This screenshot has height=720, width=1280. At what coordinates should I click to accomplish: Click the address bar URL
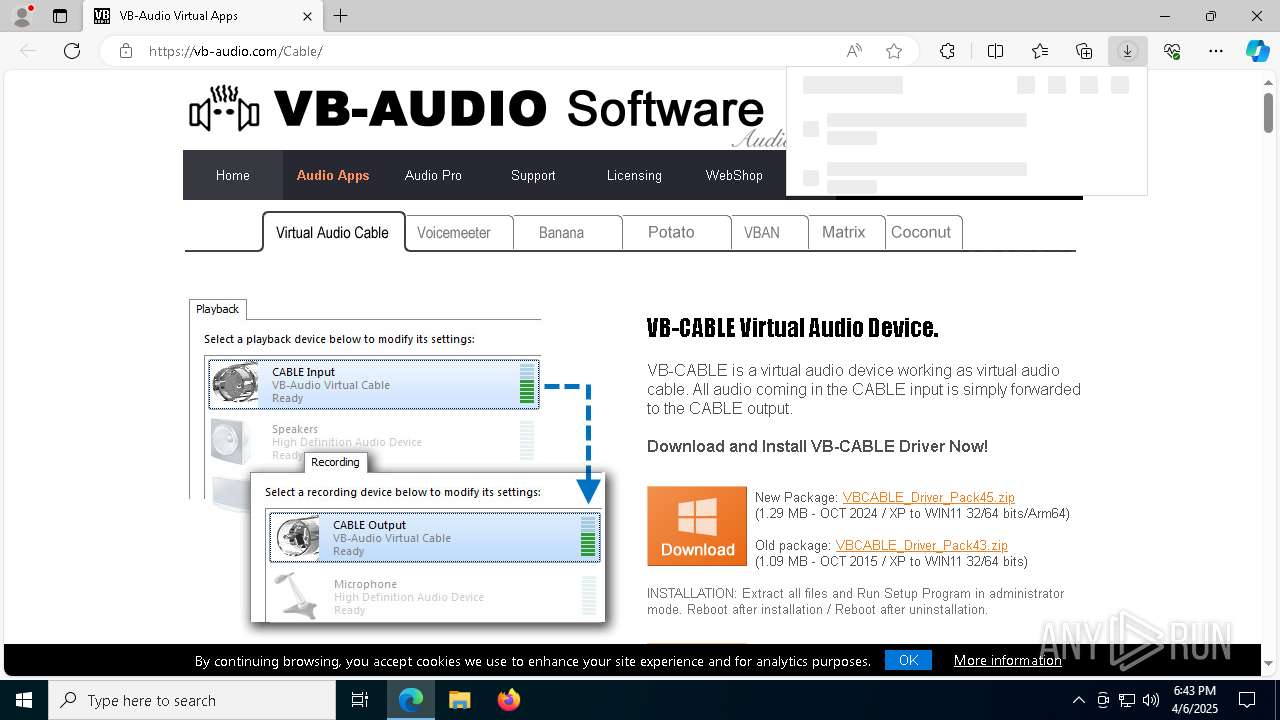coord(236,51)
